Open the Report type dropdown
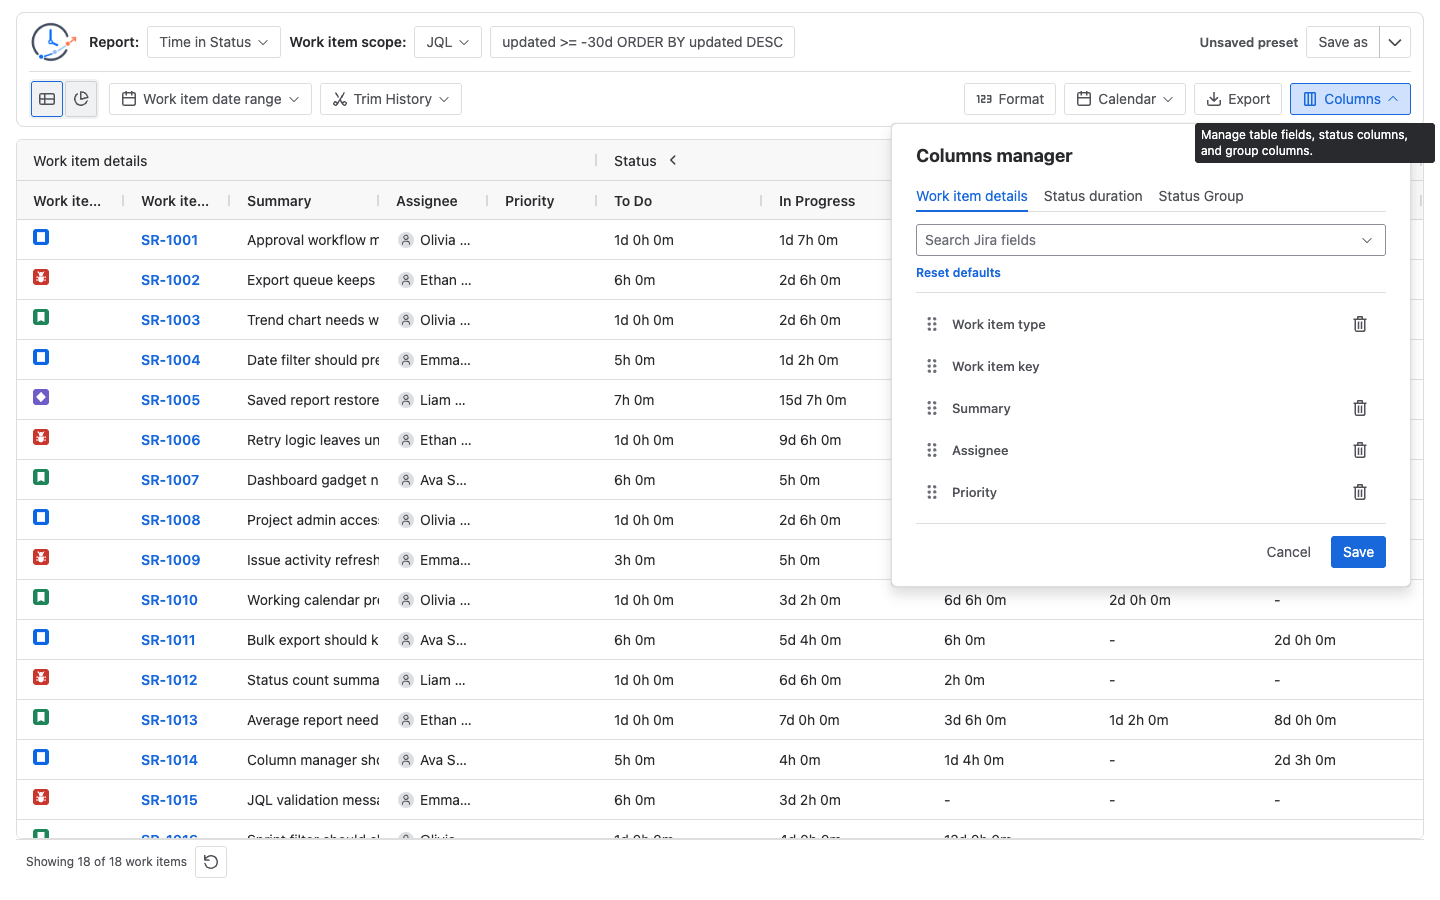 tap(214, 42)
